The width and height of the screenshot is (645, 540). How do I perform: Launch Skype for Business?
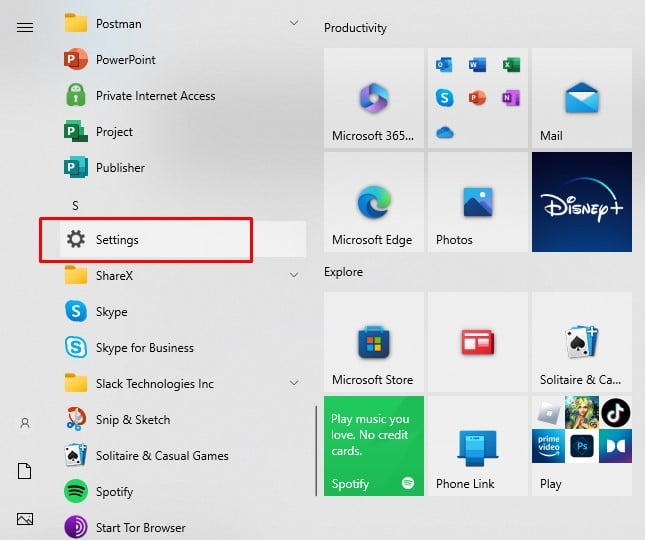[x=183, y=348]
